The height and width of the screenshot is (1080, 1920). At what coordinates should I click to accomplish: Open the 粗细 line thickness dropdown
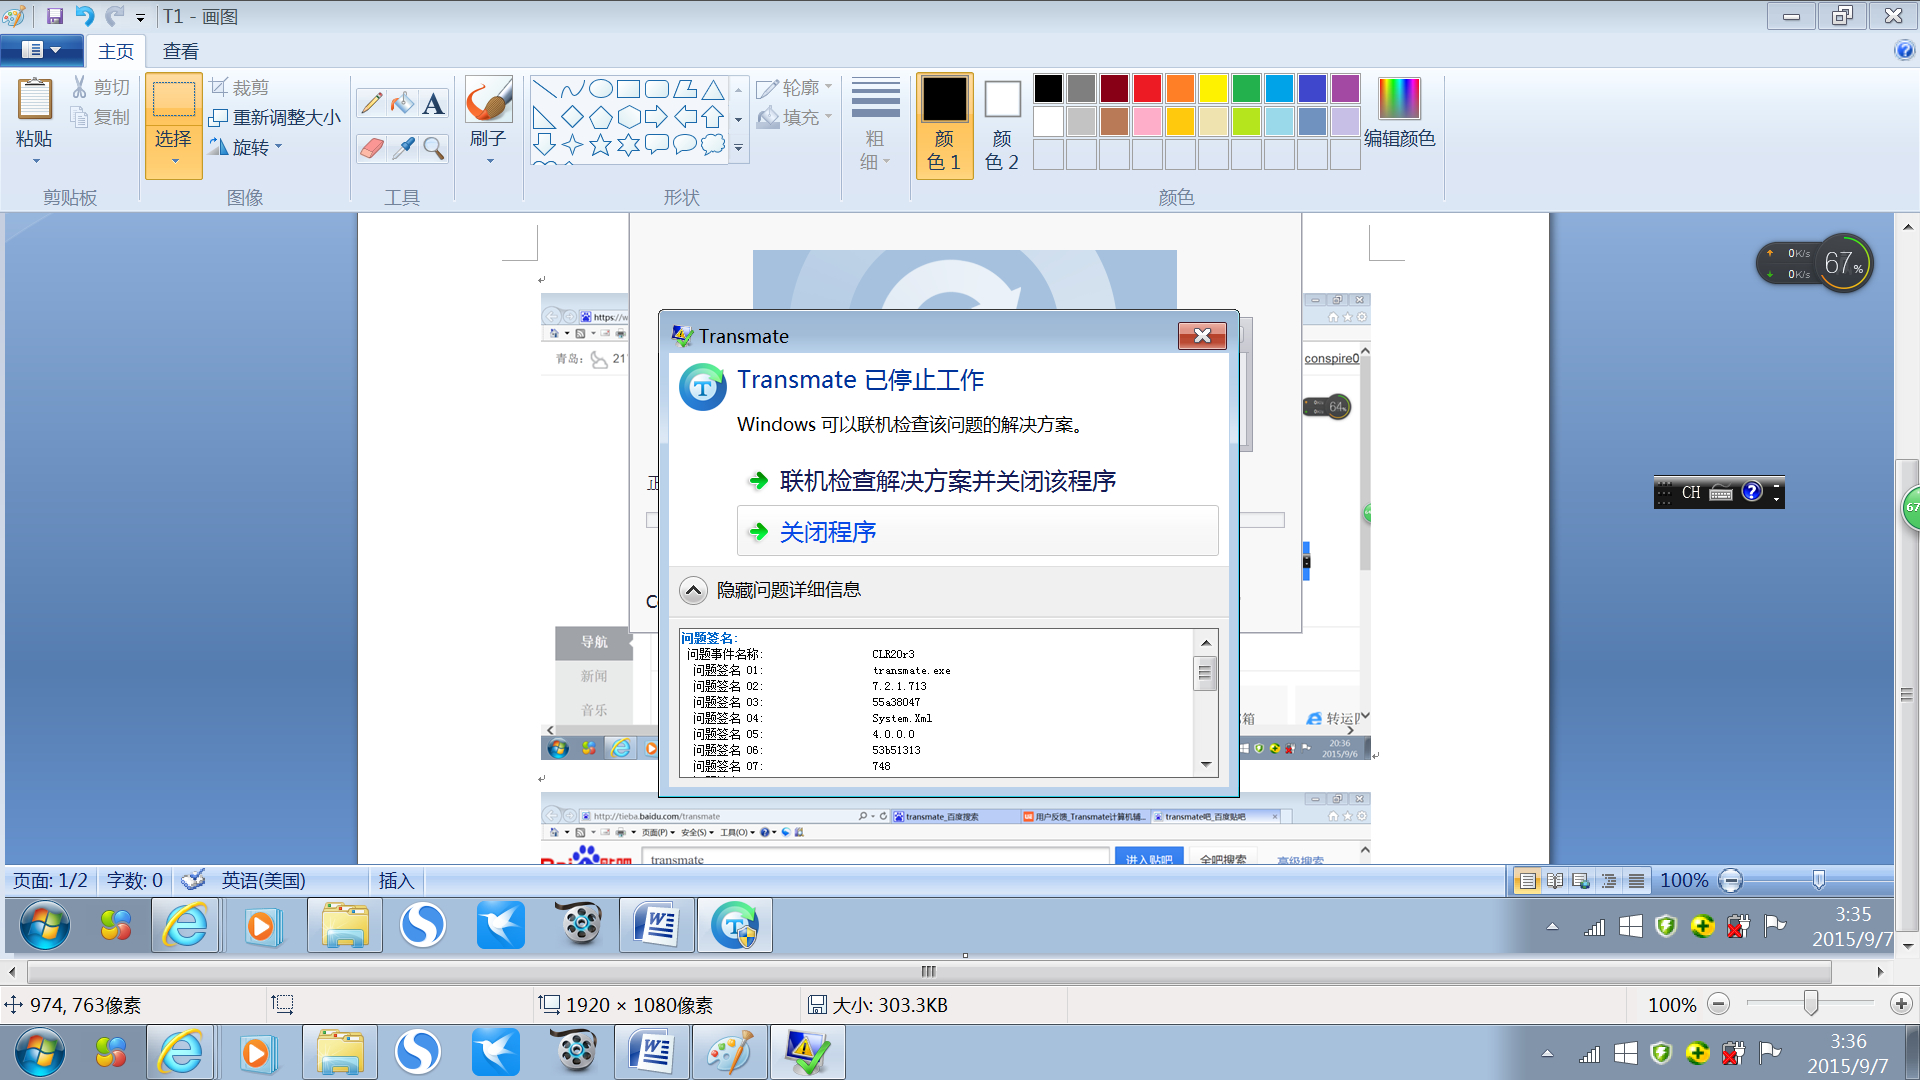tap(875, 126)
